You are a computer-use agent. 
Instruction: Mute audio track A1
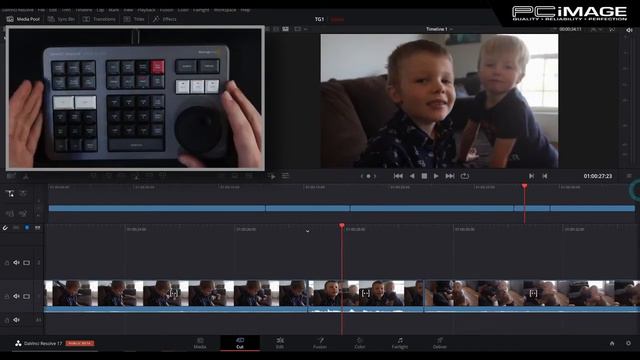pos(16,320)
